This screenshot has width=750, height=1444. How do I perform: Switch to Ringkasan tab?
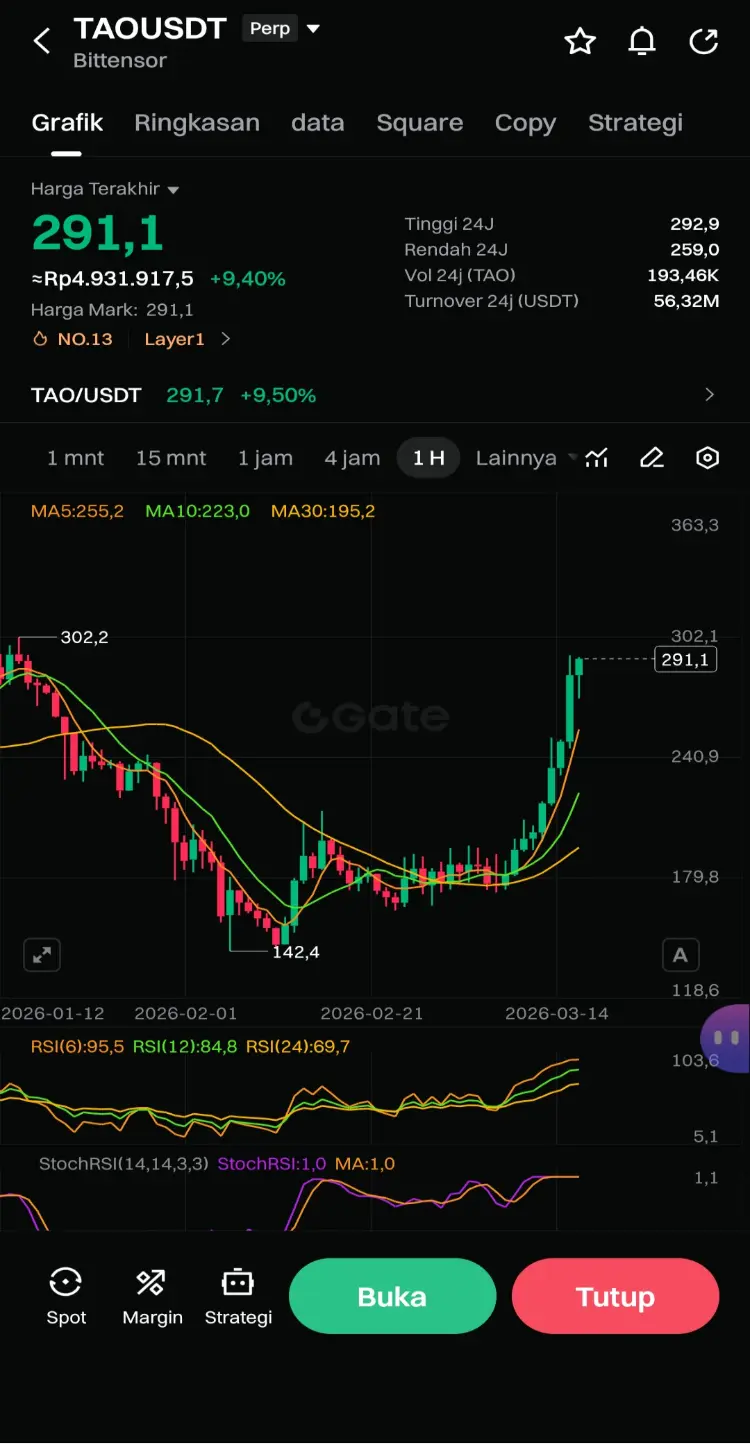(x=197, y=123)
